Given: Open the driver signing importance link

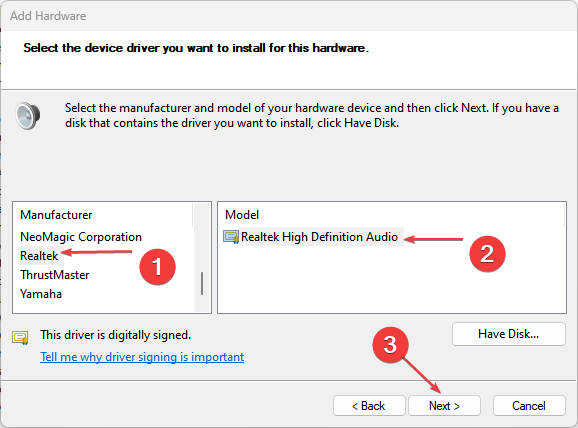Looking at the screenshot, I should click(x=142, y=357).
